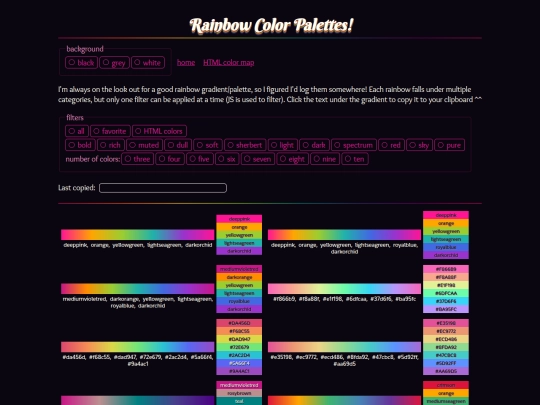Click the #F866B9 color swatch

446,269
